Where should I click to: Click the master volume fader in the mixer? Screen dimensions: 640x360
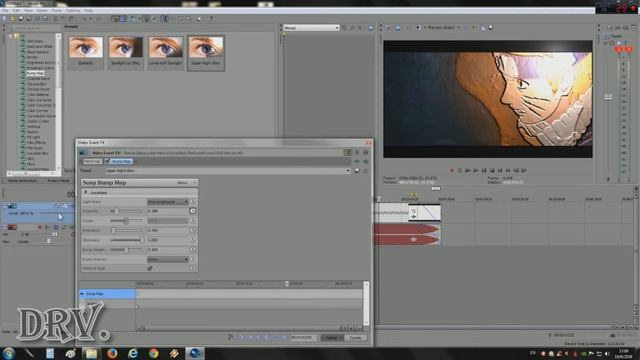(x=608, y=97)
